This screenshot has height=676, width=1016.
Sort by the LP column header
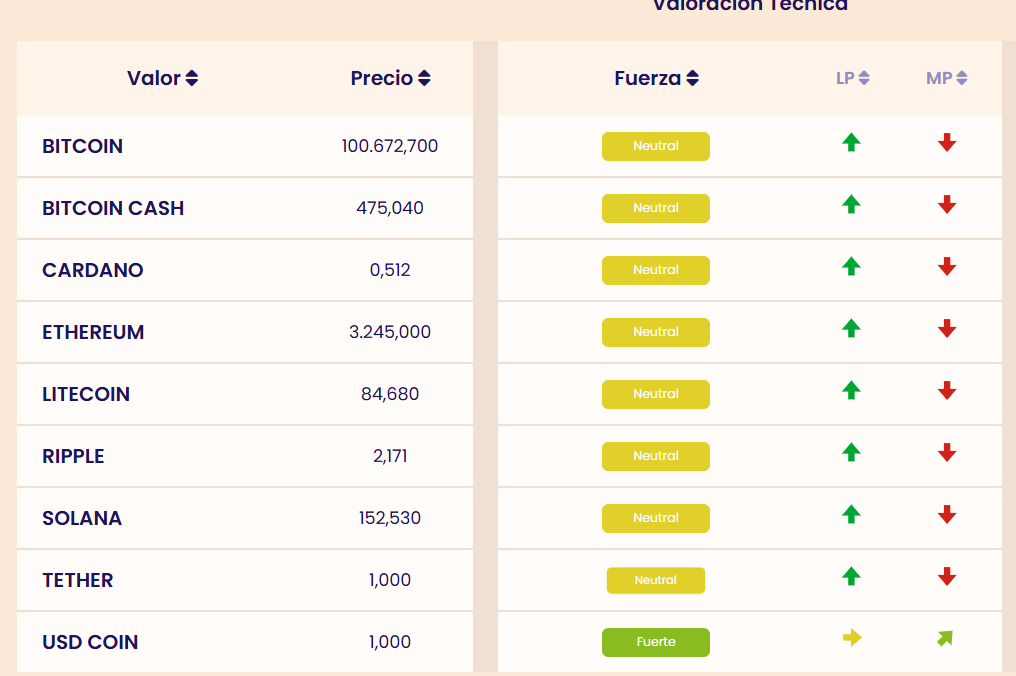853,78
